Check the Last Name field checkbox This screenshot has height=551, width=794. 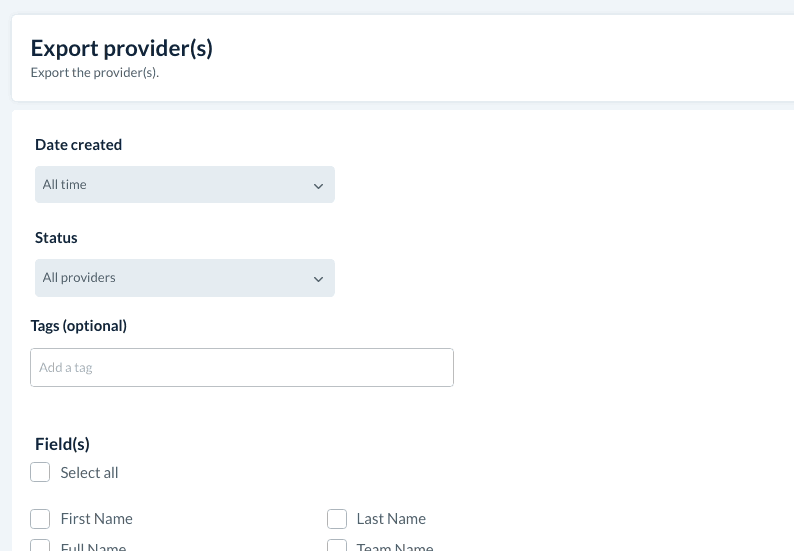tap(337, 519)
